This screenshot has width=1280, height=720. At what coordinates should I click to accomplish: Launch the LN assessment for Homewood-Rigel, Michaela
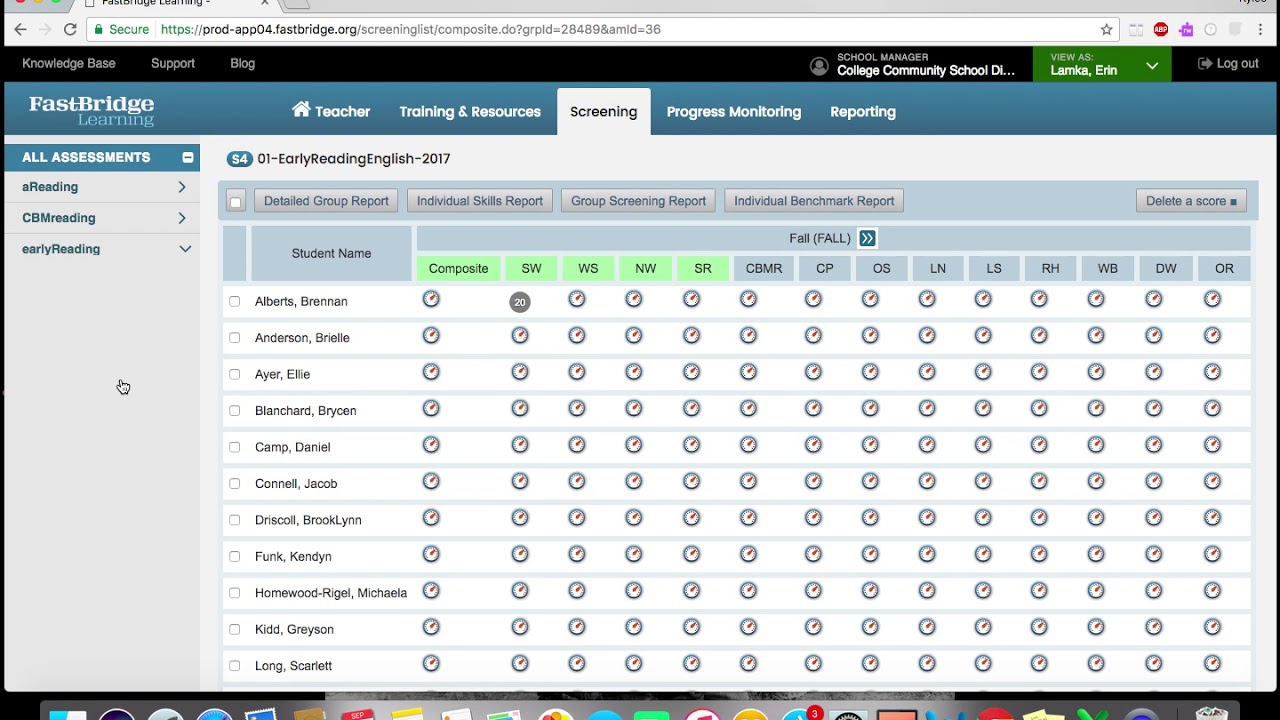928,591
